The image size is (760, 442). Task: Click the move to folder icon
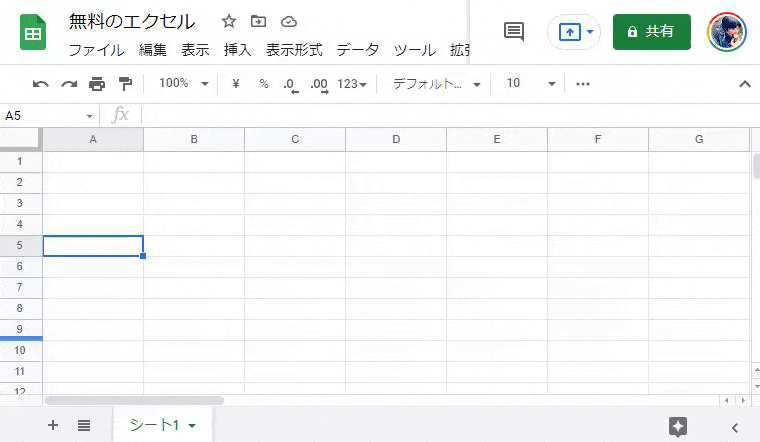(x=259, y=21)
